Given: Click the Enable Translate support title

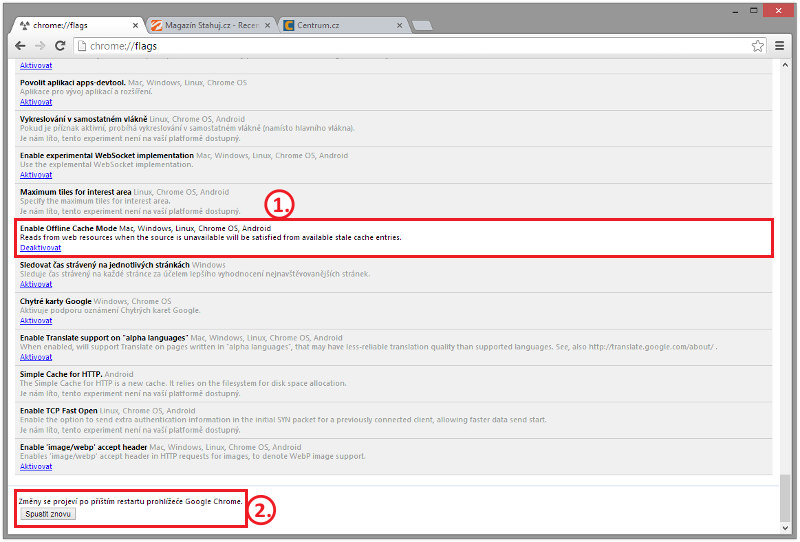Looking at the screenshot, I should point(104,338).
